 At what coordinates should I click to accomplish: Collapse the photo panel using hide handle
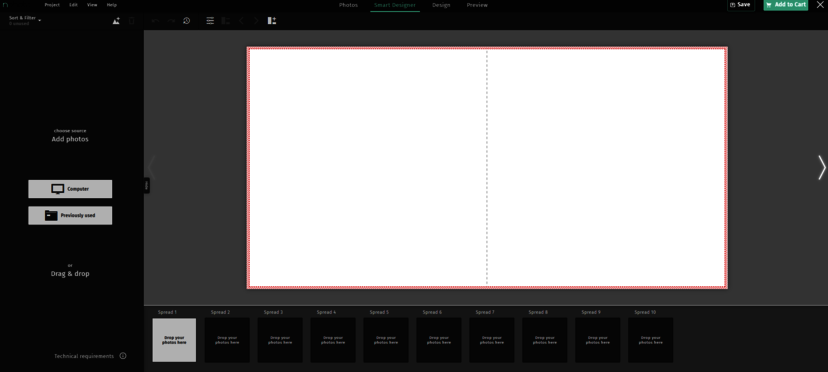(x=147, y=185)
